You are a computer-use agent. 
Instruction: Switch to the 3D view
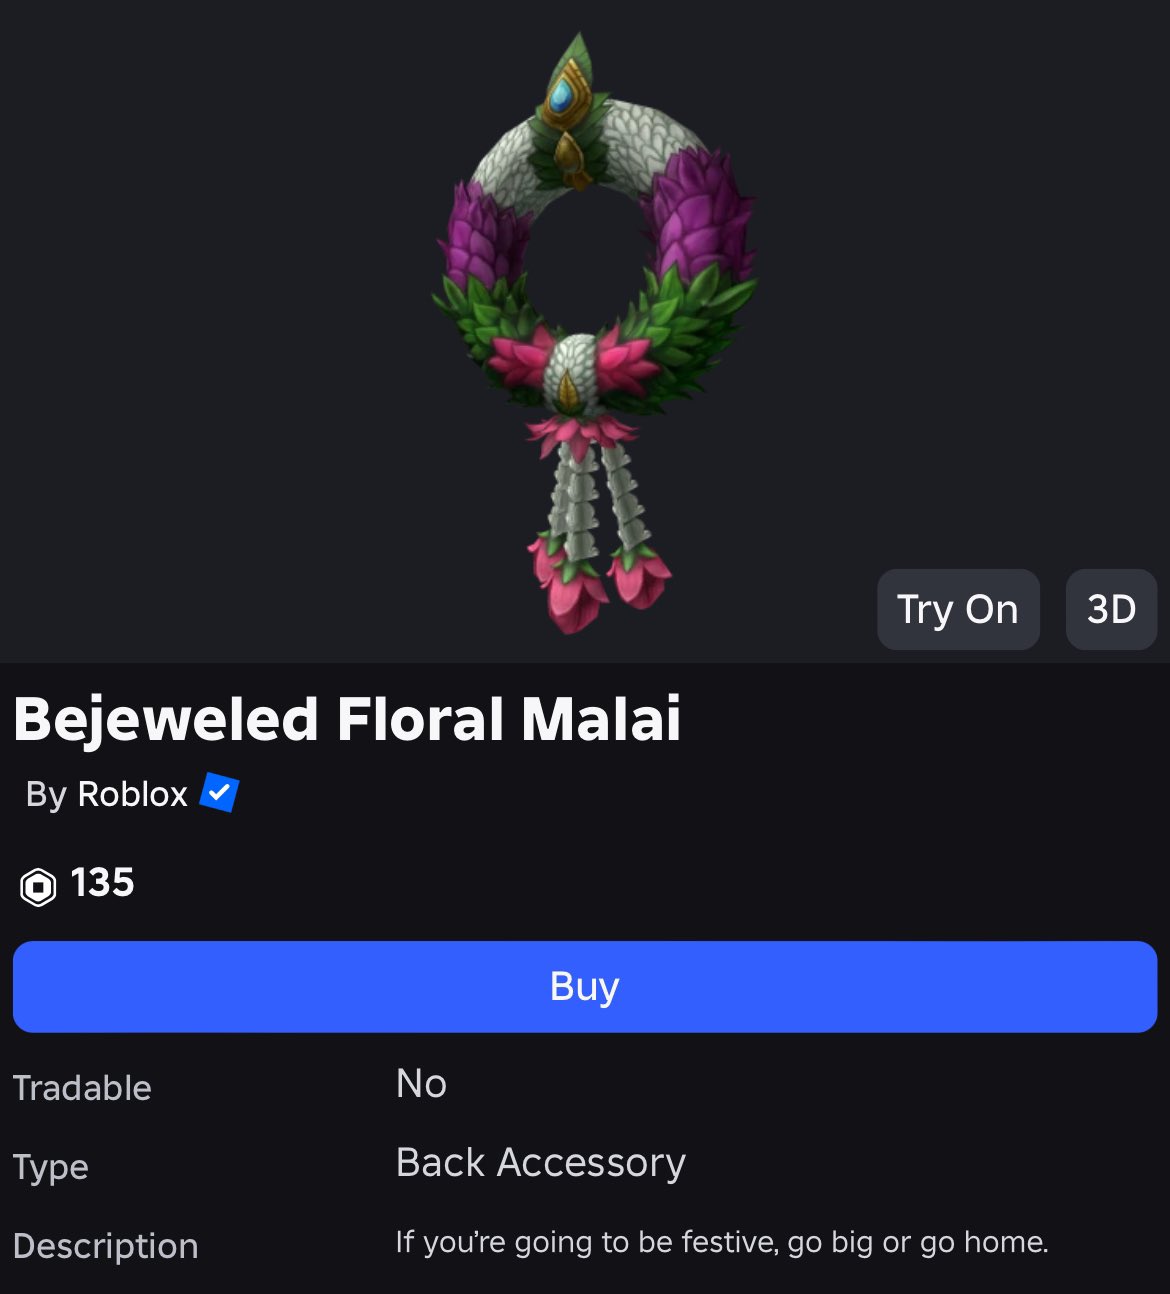point(1111,609)
